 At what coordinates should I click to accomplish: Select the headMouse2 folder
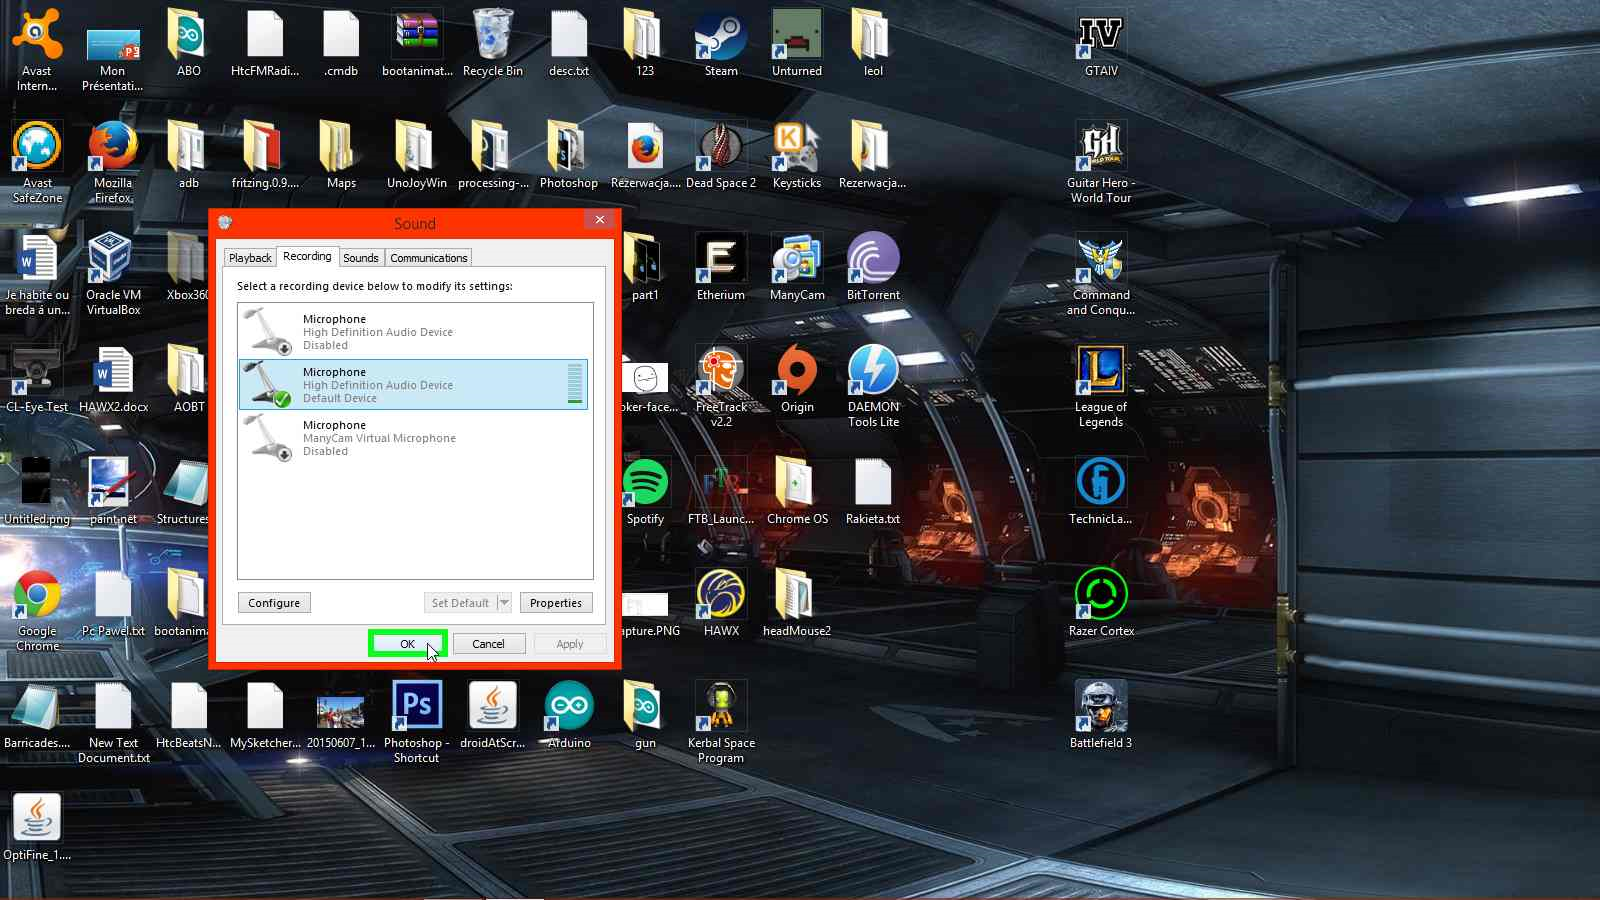[x=797, y=602]
